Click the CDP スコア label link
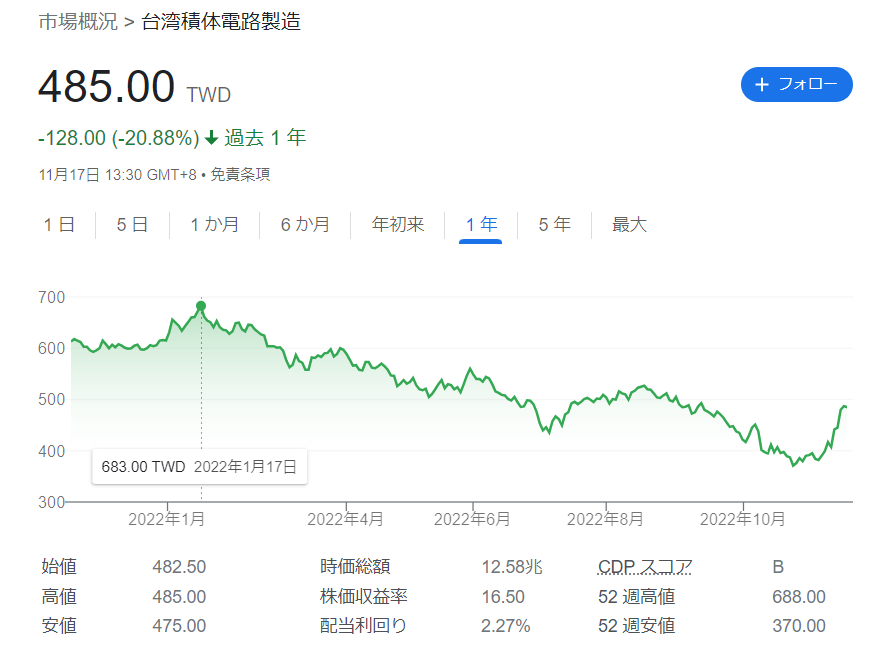The image size is (881, 652). pos(645,567)
